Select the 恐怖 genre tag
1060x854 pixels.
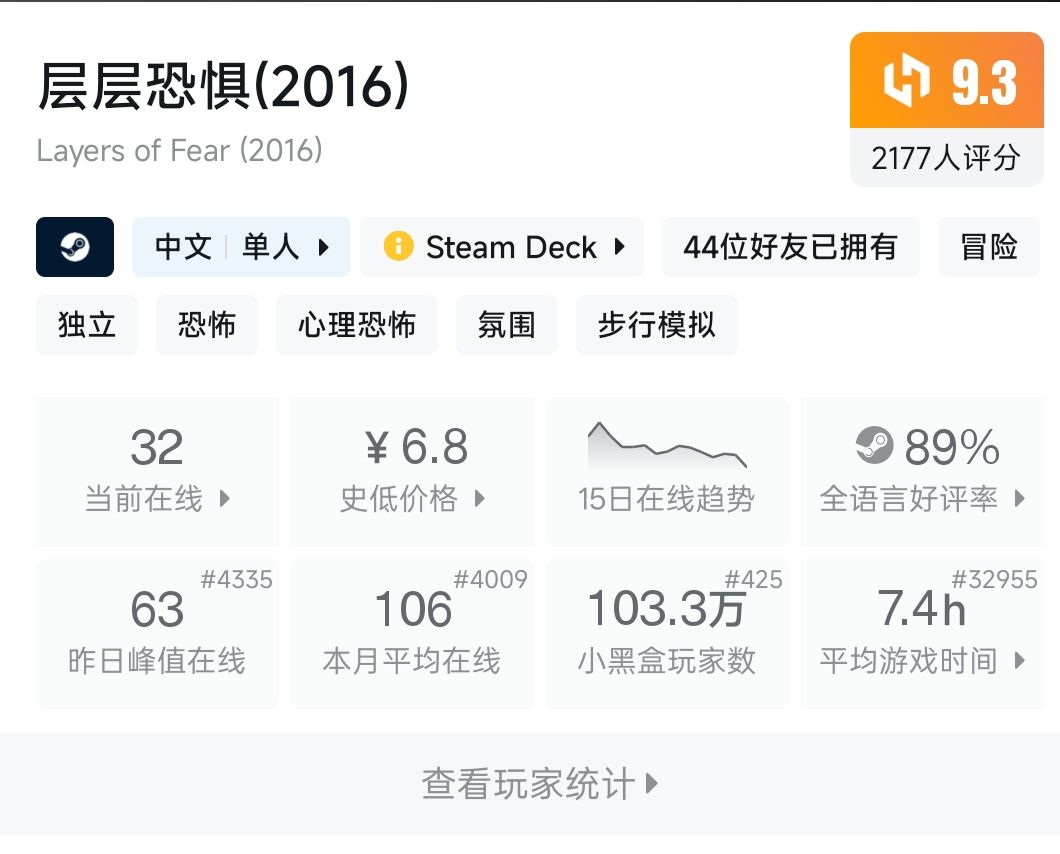pyautogui.click(x=207, y=325)
